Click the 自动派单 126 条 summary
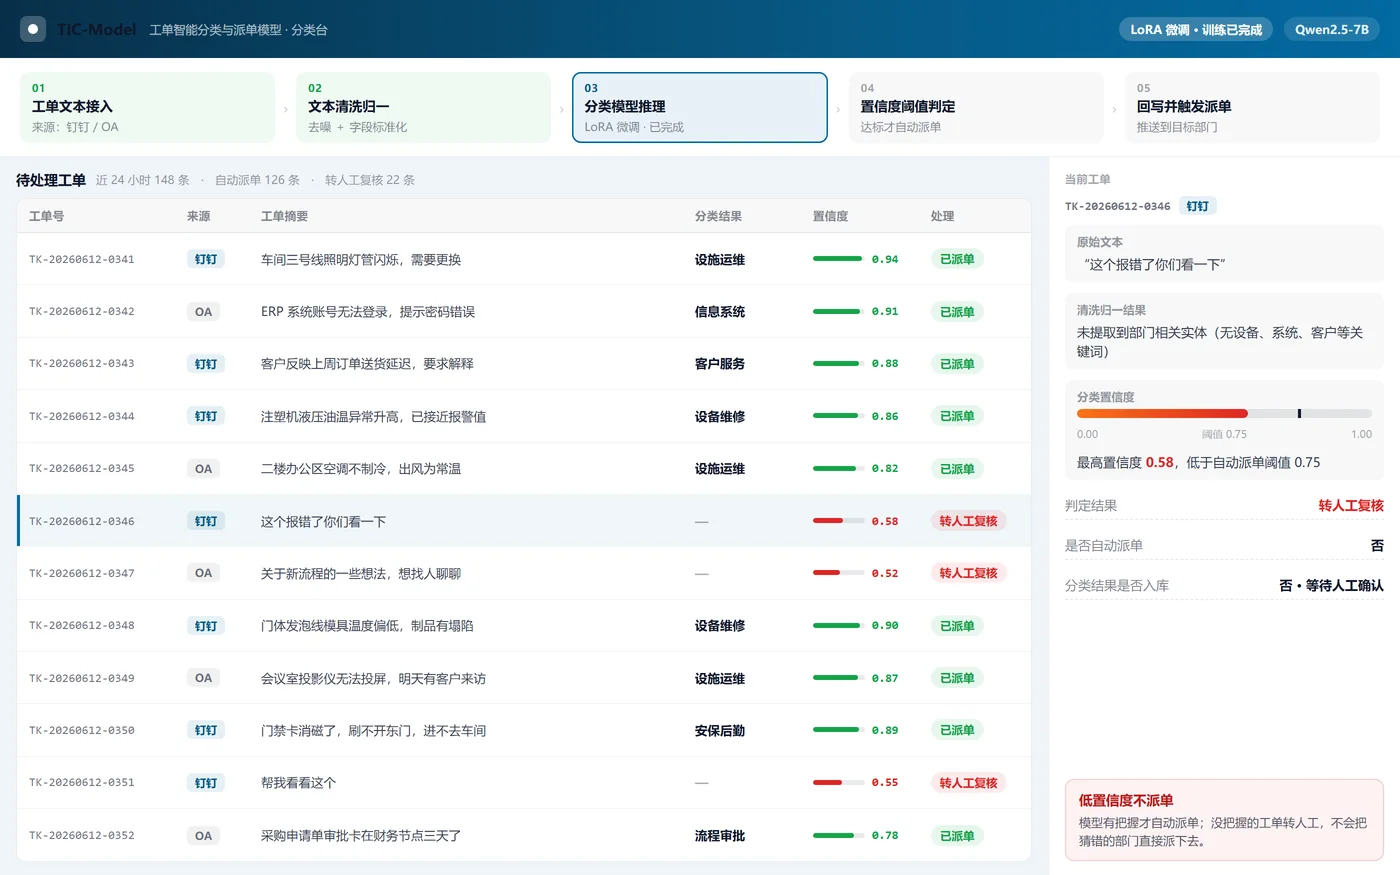This screenshot has height=875, width=1400. pos(257,180)
